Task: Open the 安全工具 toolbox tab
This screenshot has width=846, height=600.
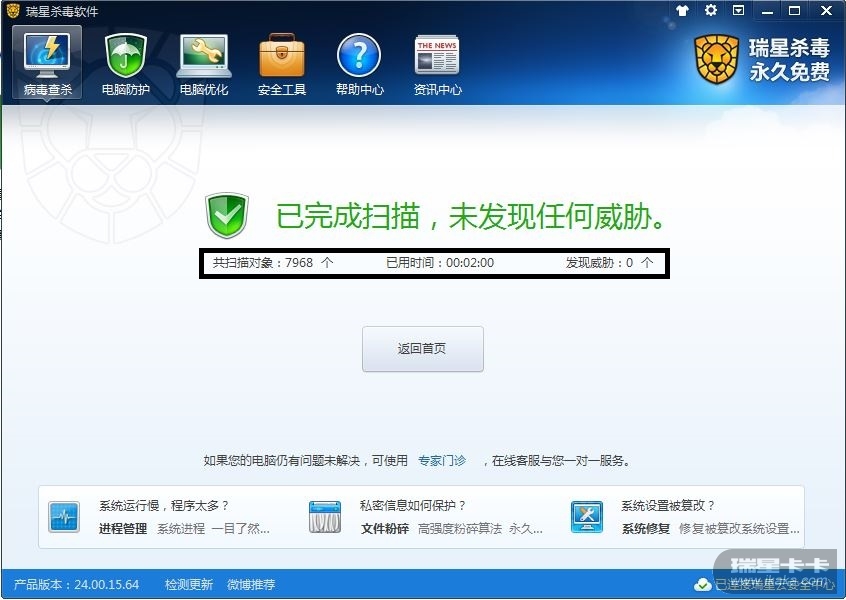Action: pos(282,63)
